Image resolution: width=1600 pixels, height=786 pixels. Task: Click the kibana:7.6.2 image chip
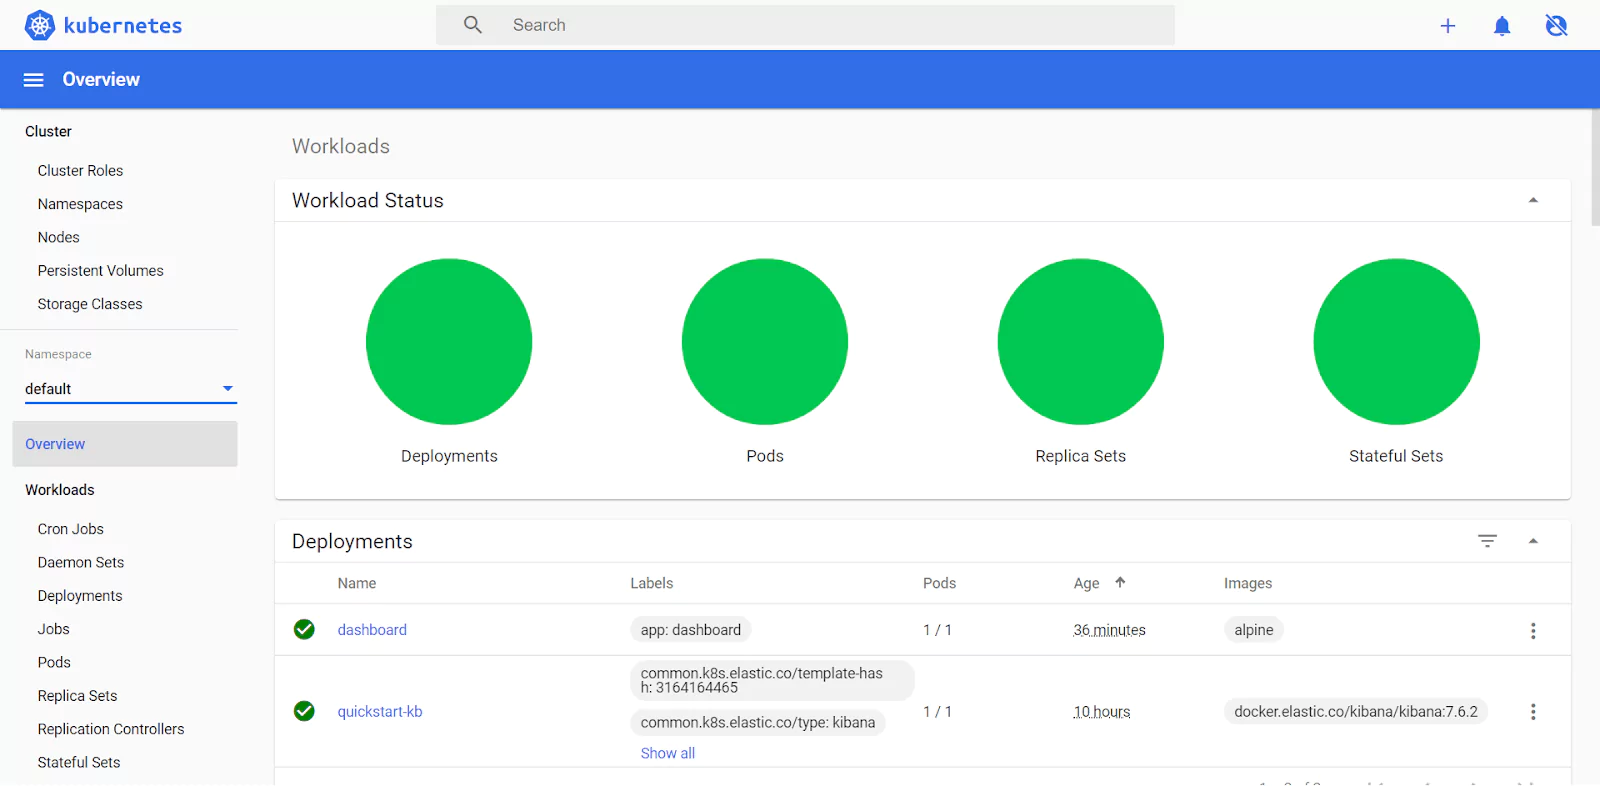click(x=1356, y=712)
